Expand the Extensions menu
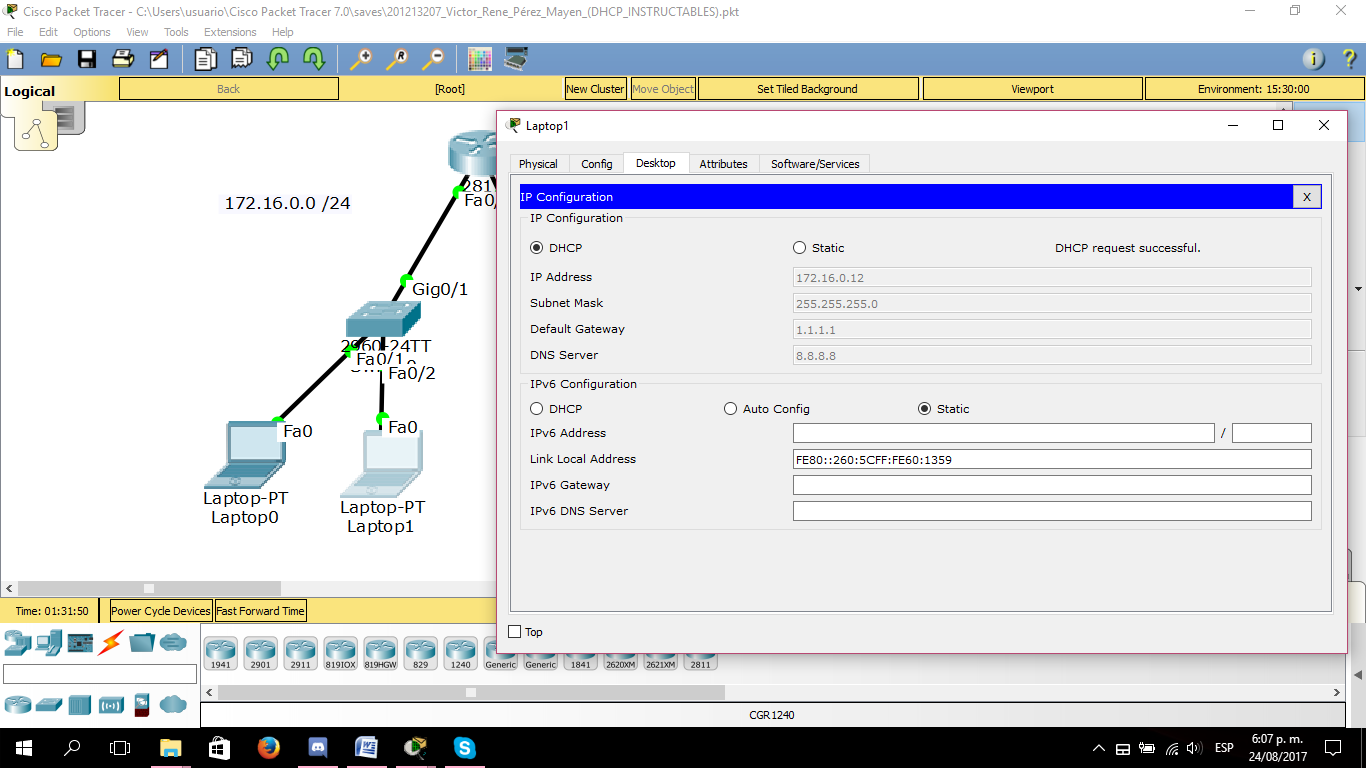This screenshot has width=1366, height=768. click(x=230, y=31)
